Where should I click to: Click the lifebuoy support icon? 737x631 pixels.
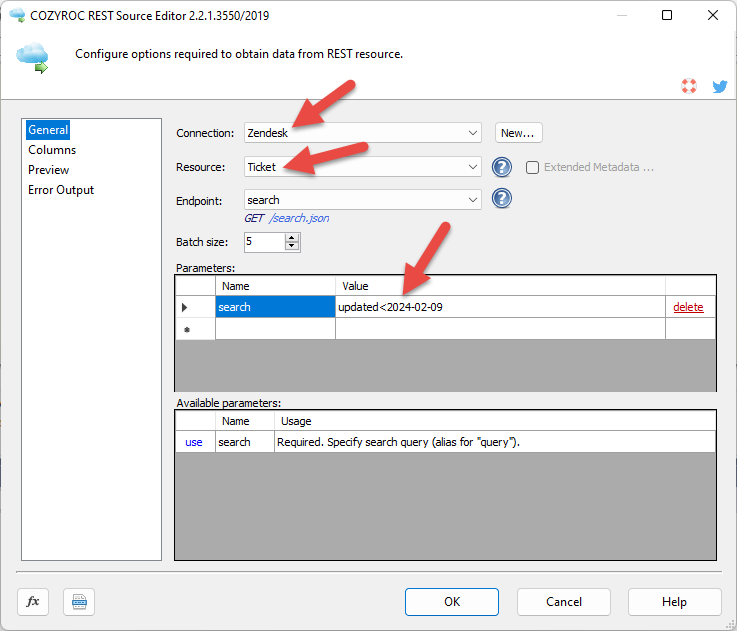click(x=689, y=86)
